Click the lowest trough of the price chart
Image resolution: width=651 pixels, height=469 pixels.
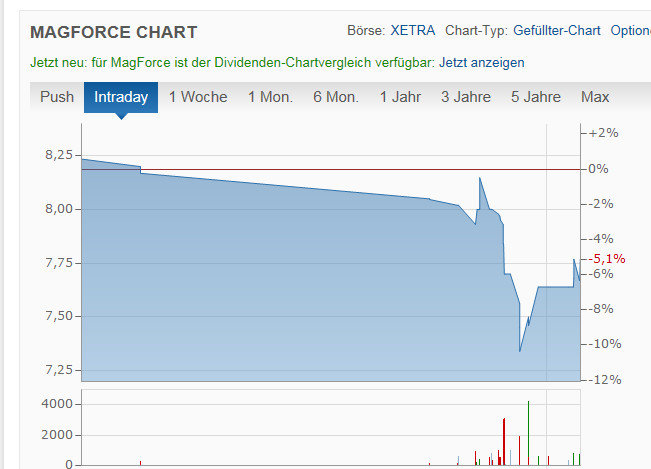[x=520, y=350]
